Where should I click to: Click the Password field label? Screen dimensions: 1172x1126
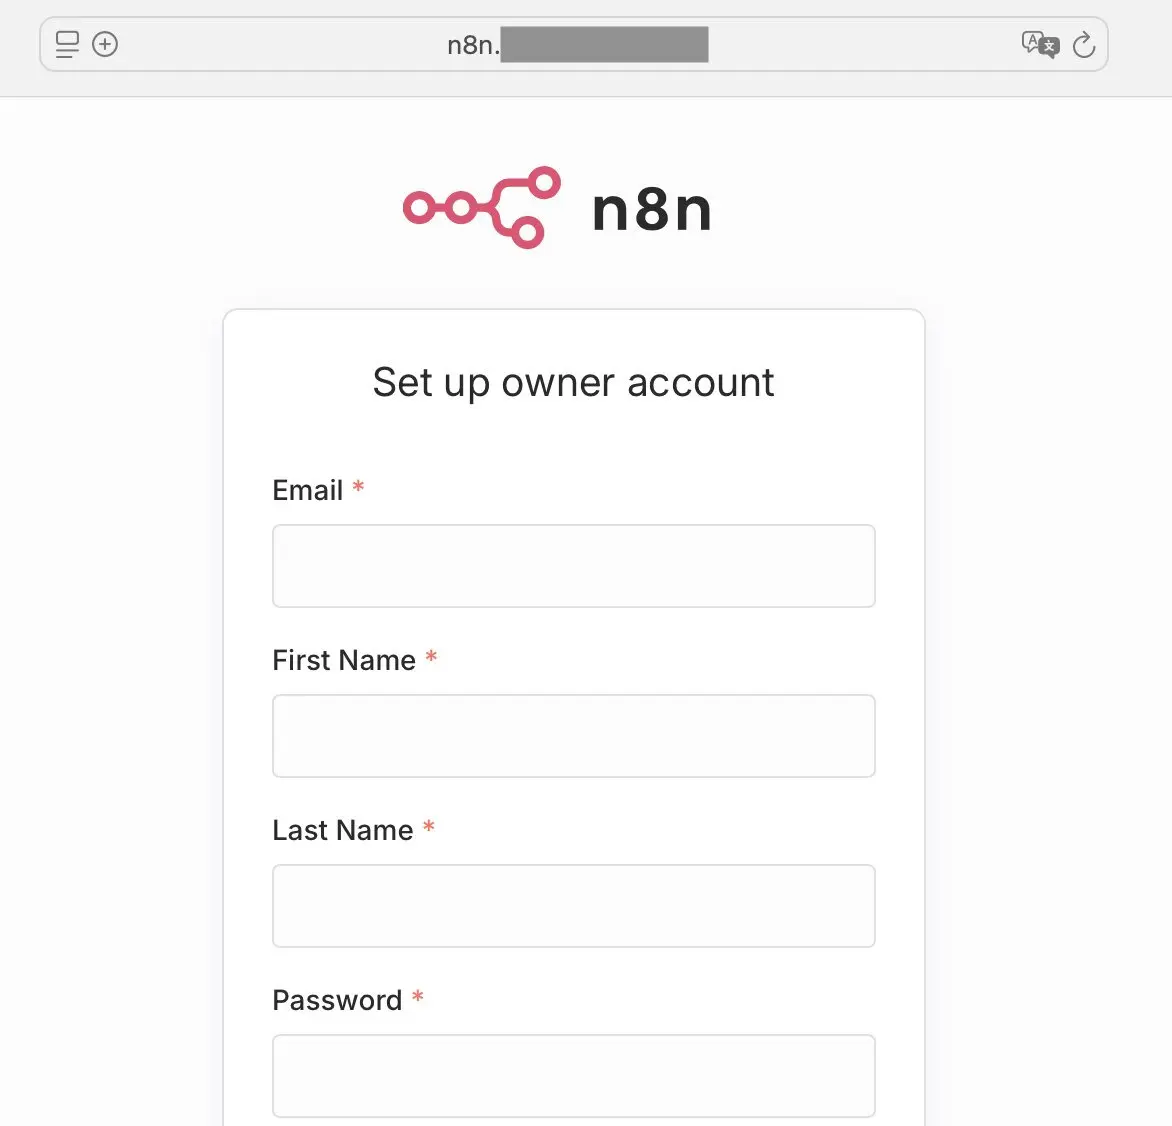[x=338, y=1000]
